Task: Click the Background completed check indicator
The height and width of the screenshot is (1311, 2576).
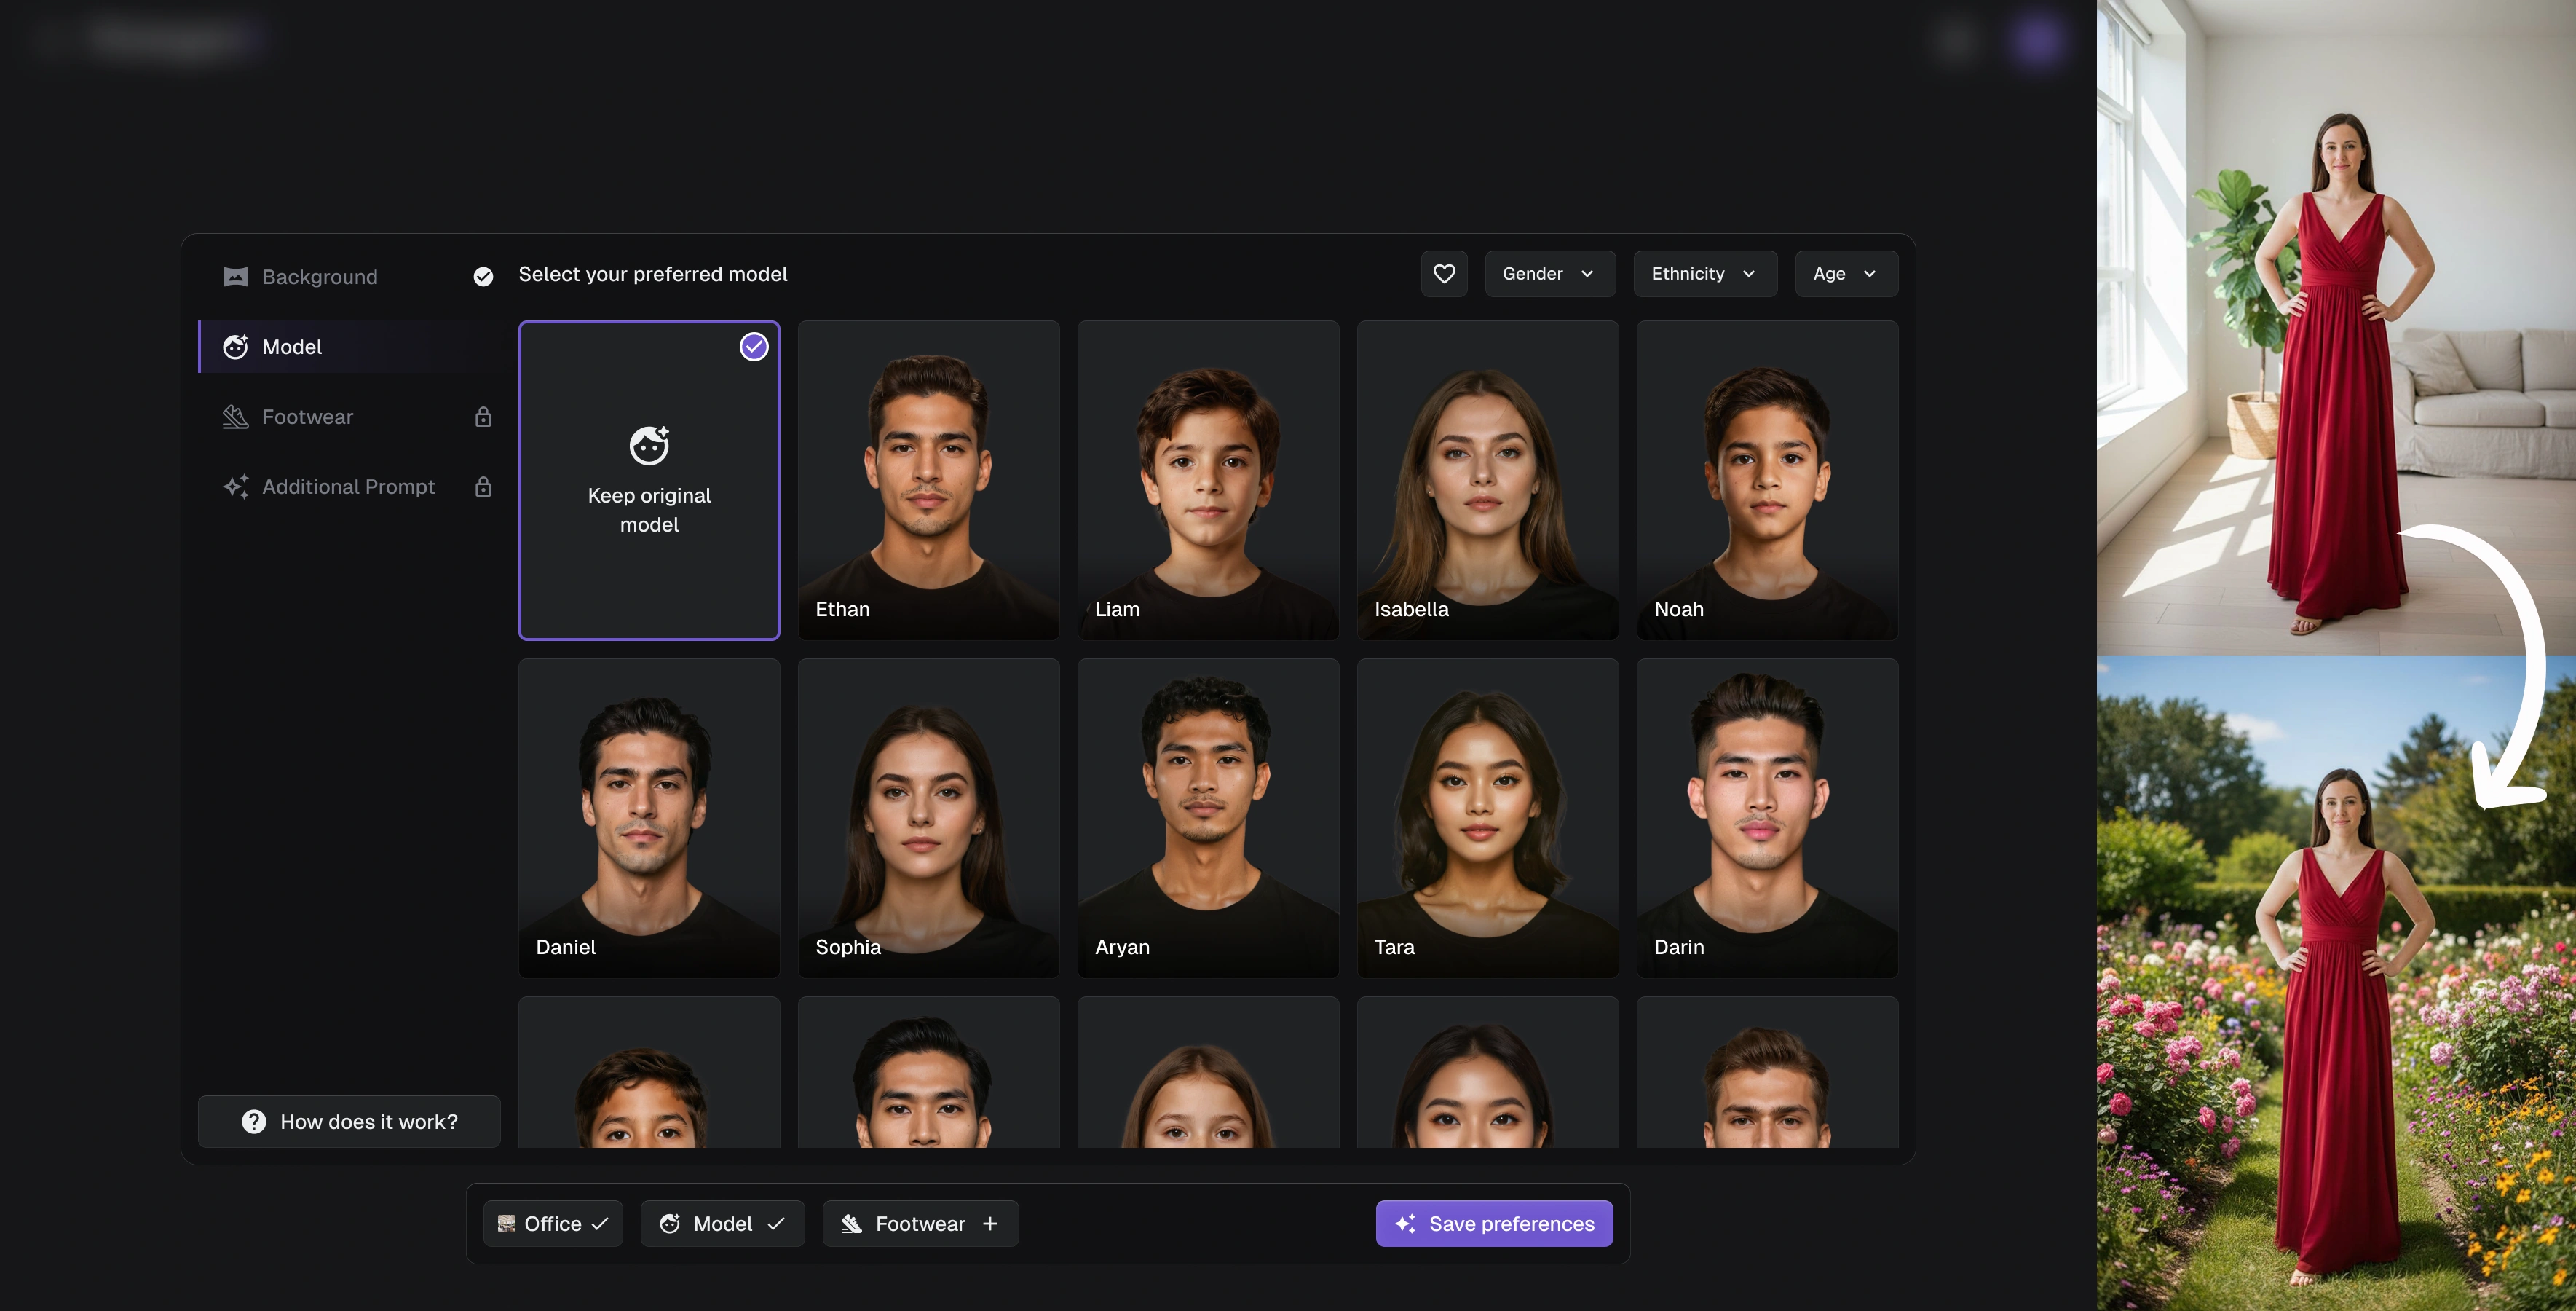Action: (483, 276)
